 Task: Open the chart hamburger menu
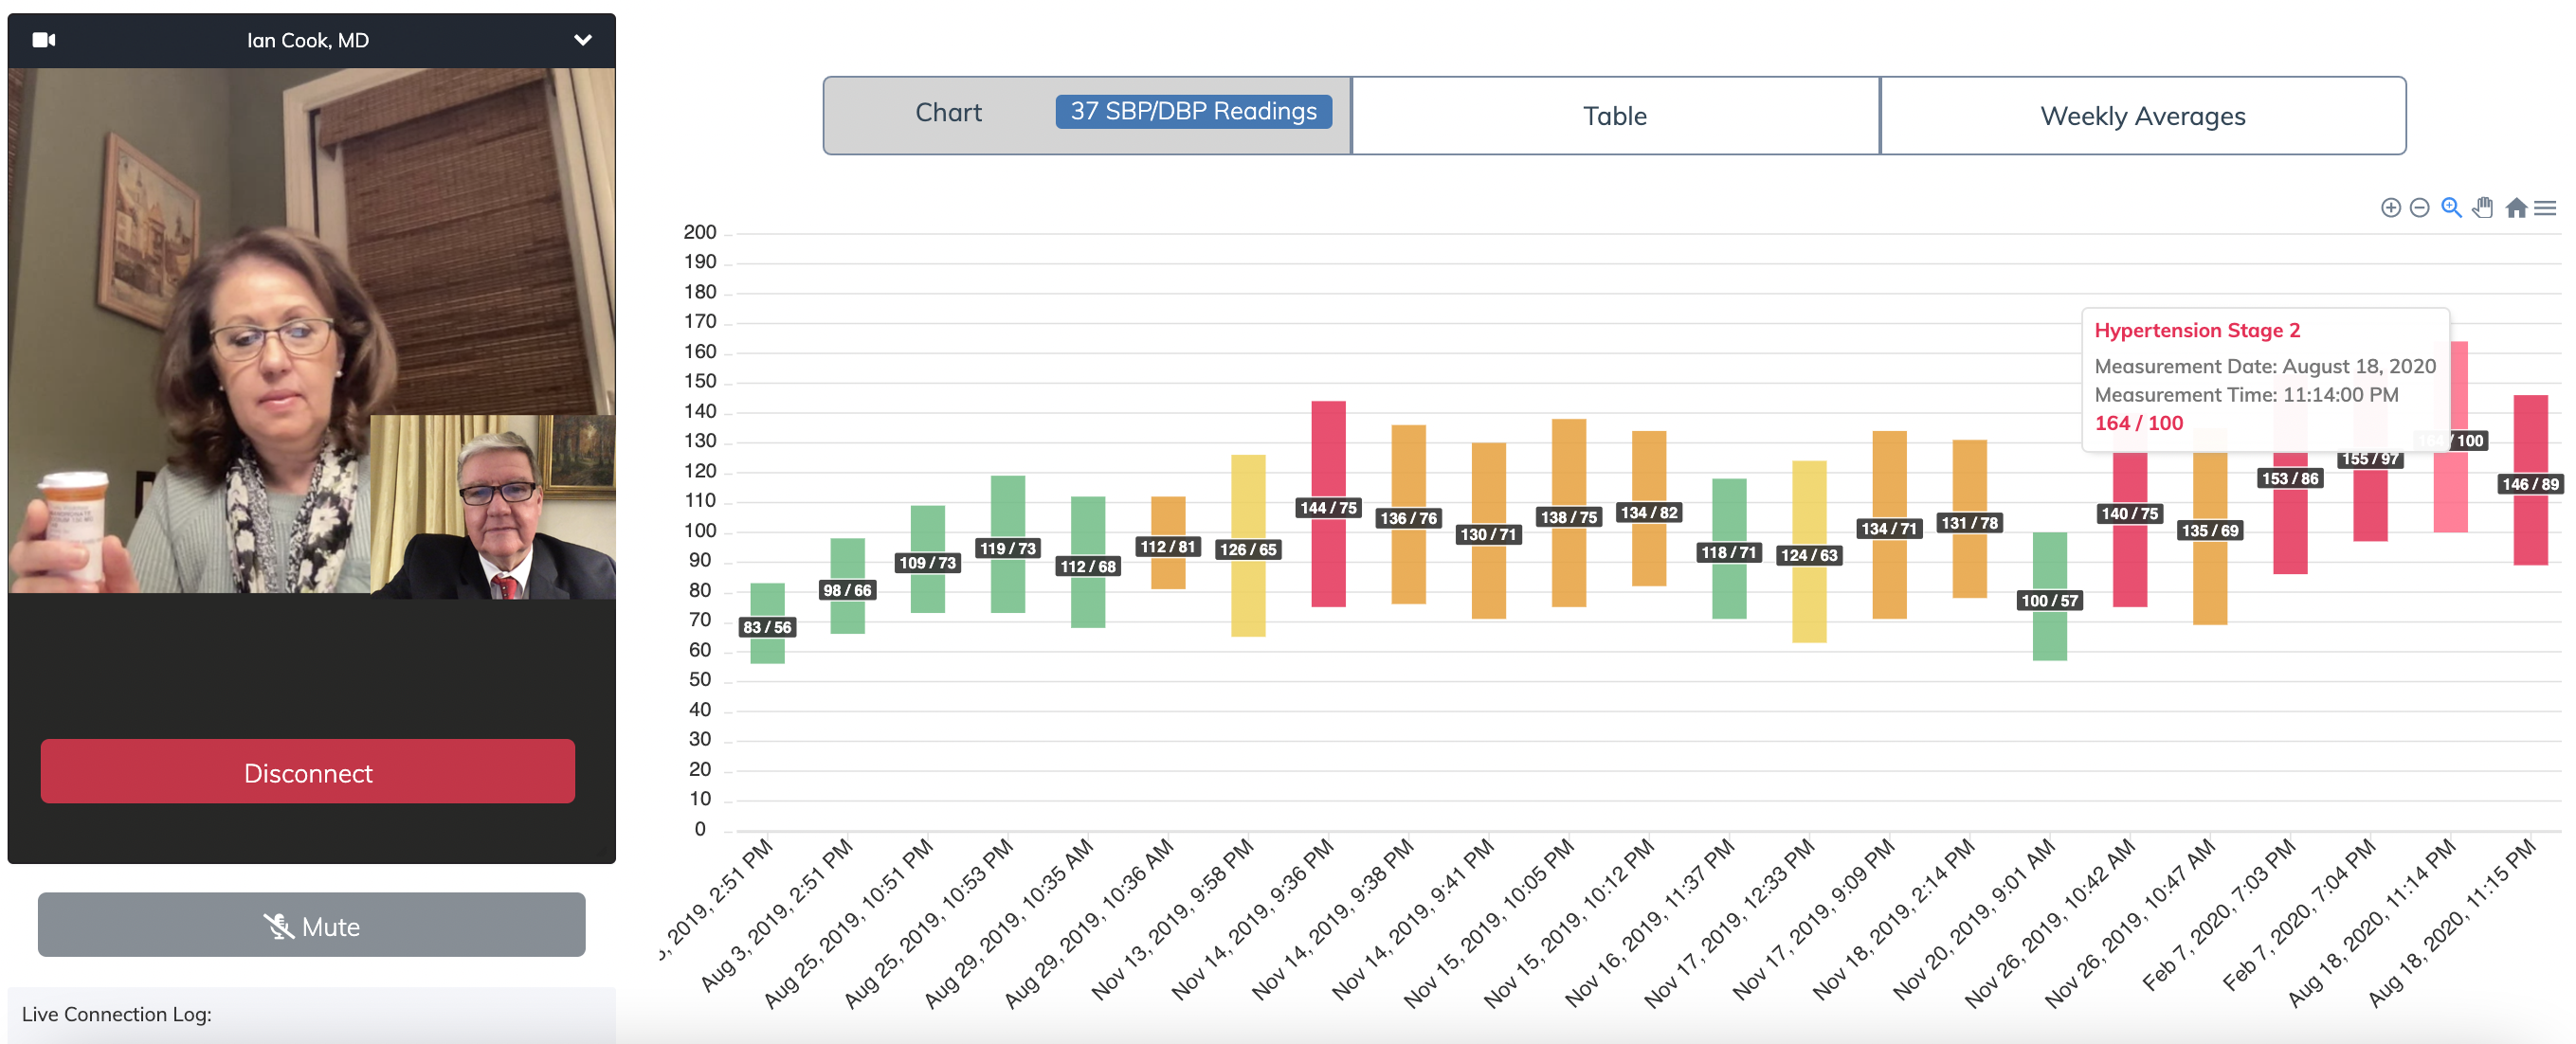2545,208
